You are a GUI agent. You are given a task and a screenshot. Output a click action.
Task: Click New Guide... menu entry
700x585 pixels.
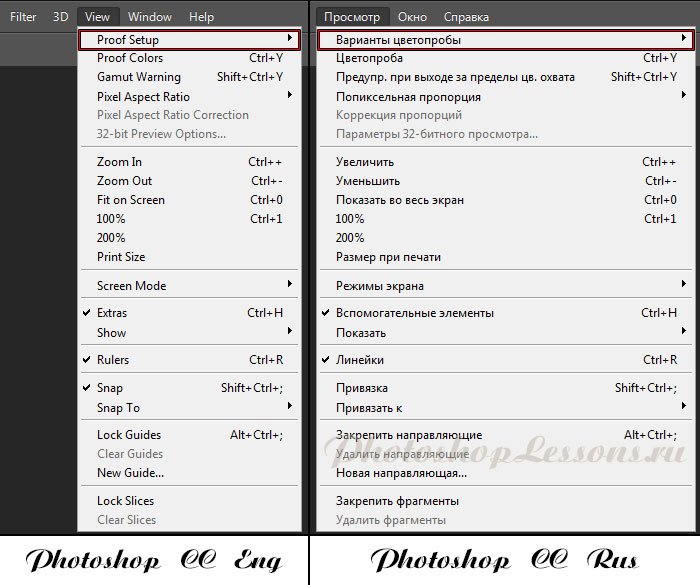pos(130,473)
